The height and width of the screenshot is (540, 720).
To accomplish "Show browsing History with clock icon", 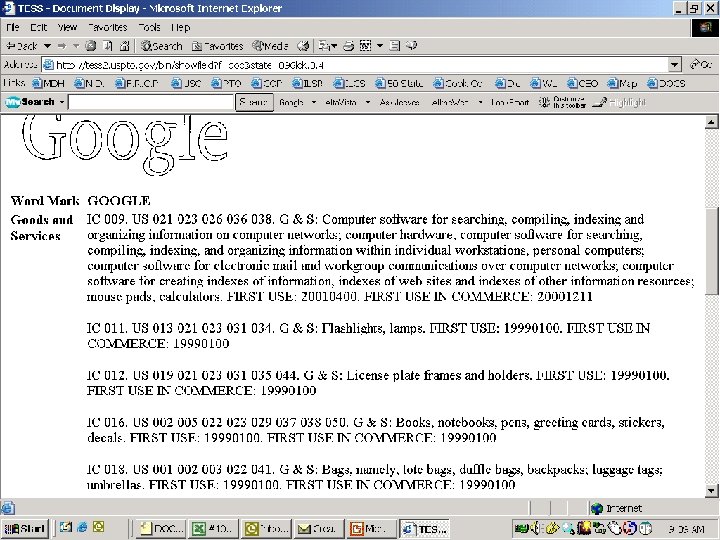I will (x=303, y=46).
